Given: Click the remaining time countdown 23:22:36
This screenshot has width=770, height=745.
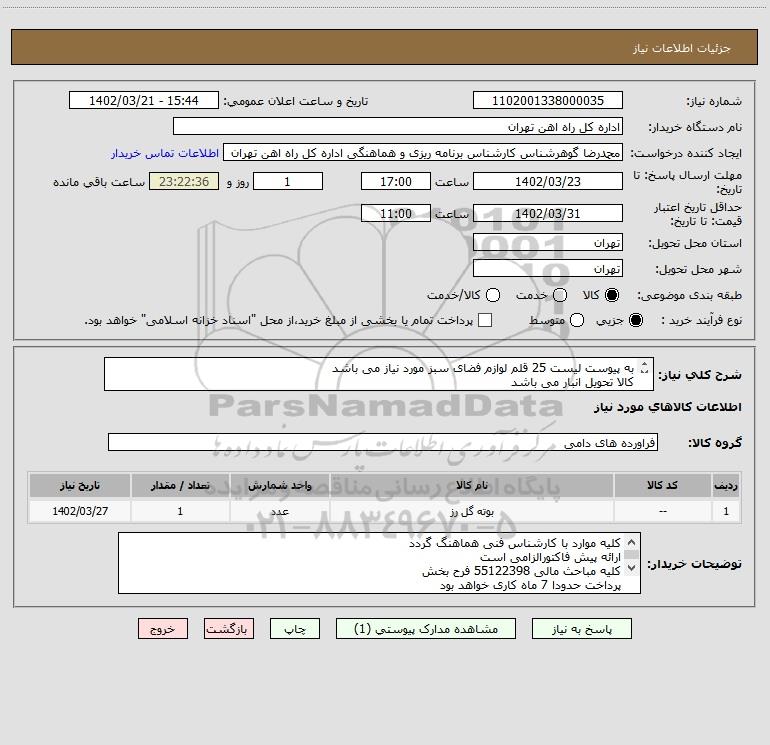Looking at the screenshot, I should click(x=184, y=181).
